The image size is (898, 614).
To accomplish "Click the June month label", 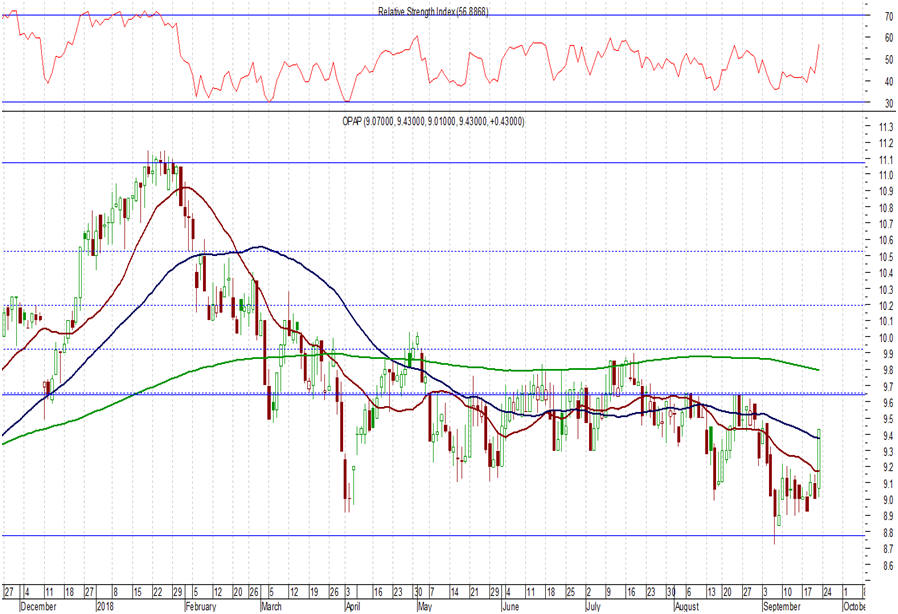I will [x=510, y=607].
